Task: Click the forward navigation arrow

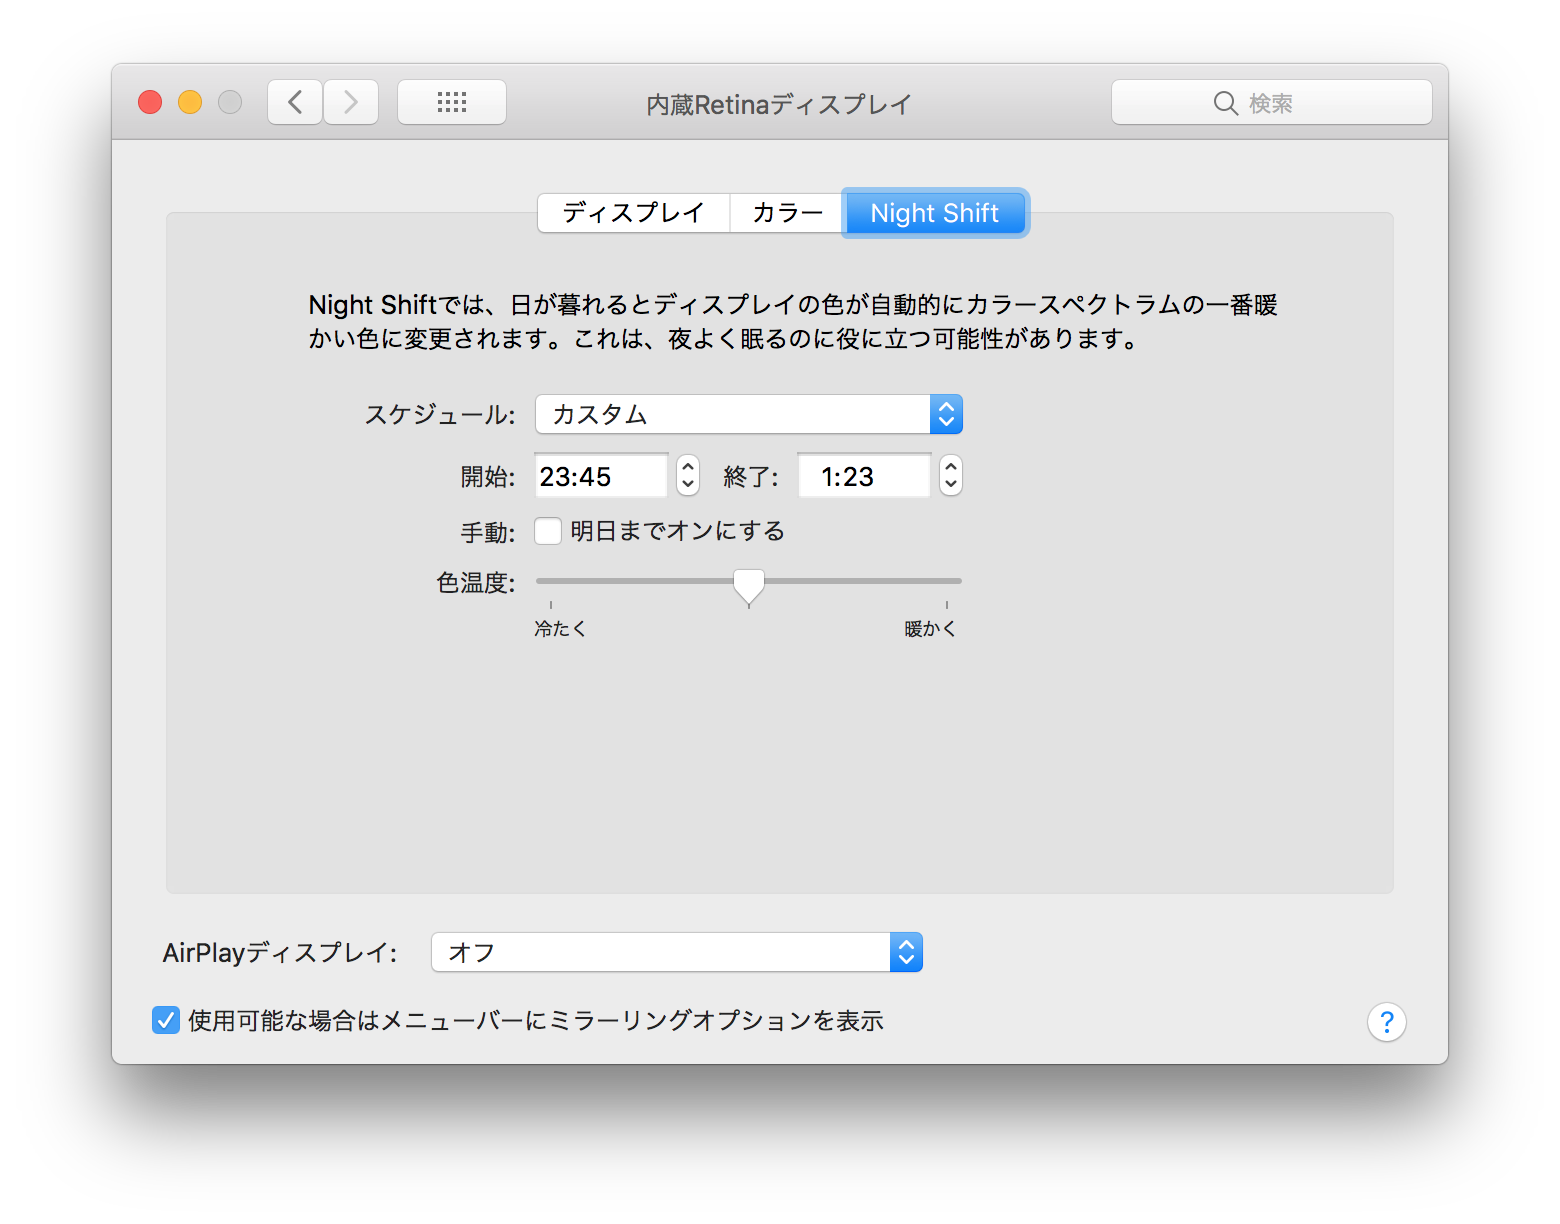Action: tap(350, 101)
